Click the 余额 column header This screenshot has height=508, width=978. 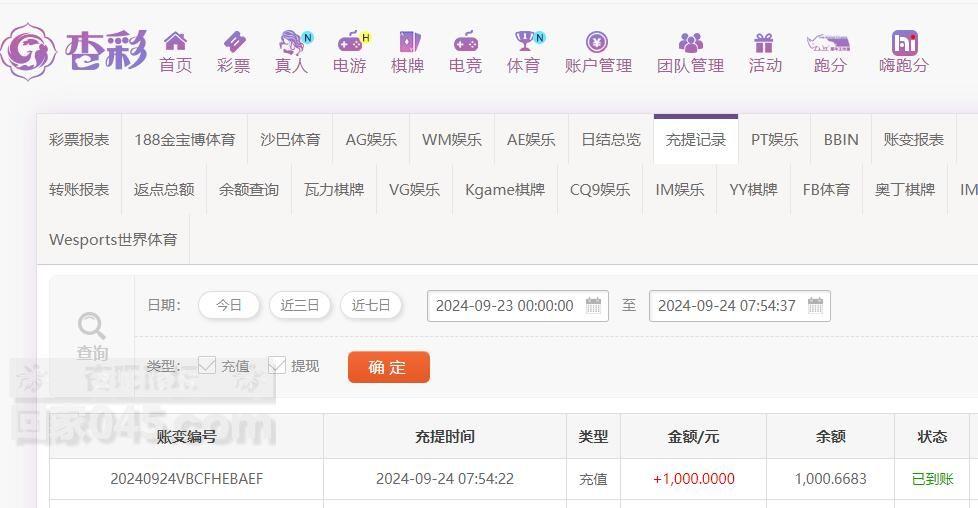(x=830, y=436)
